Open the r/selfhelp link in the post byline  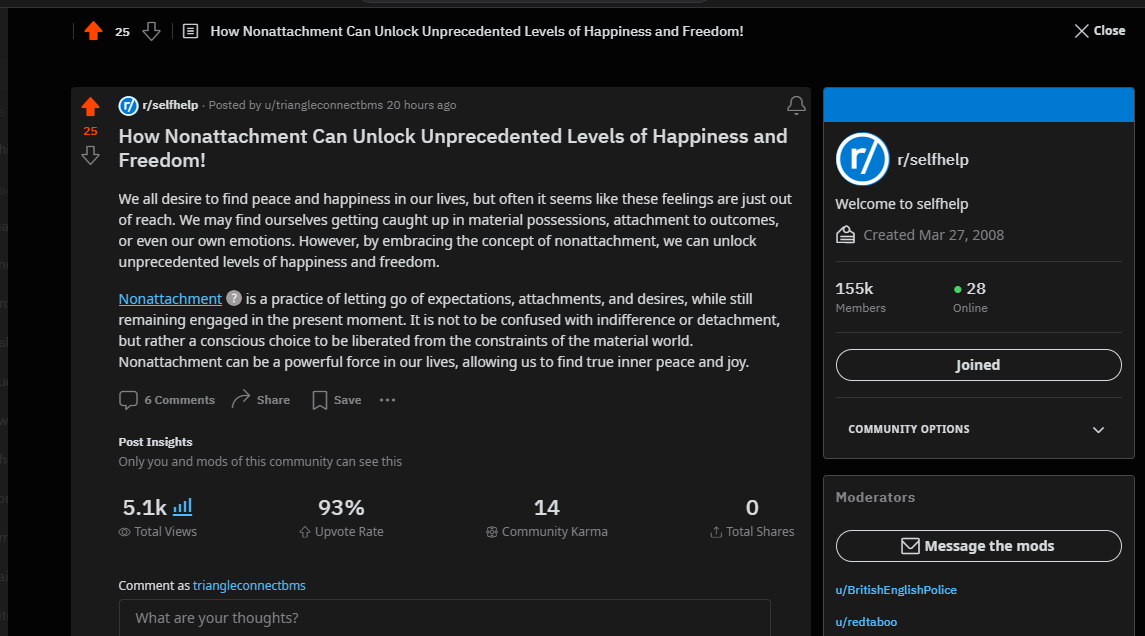point(170,105)
